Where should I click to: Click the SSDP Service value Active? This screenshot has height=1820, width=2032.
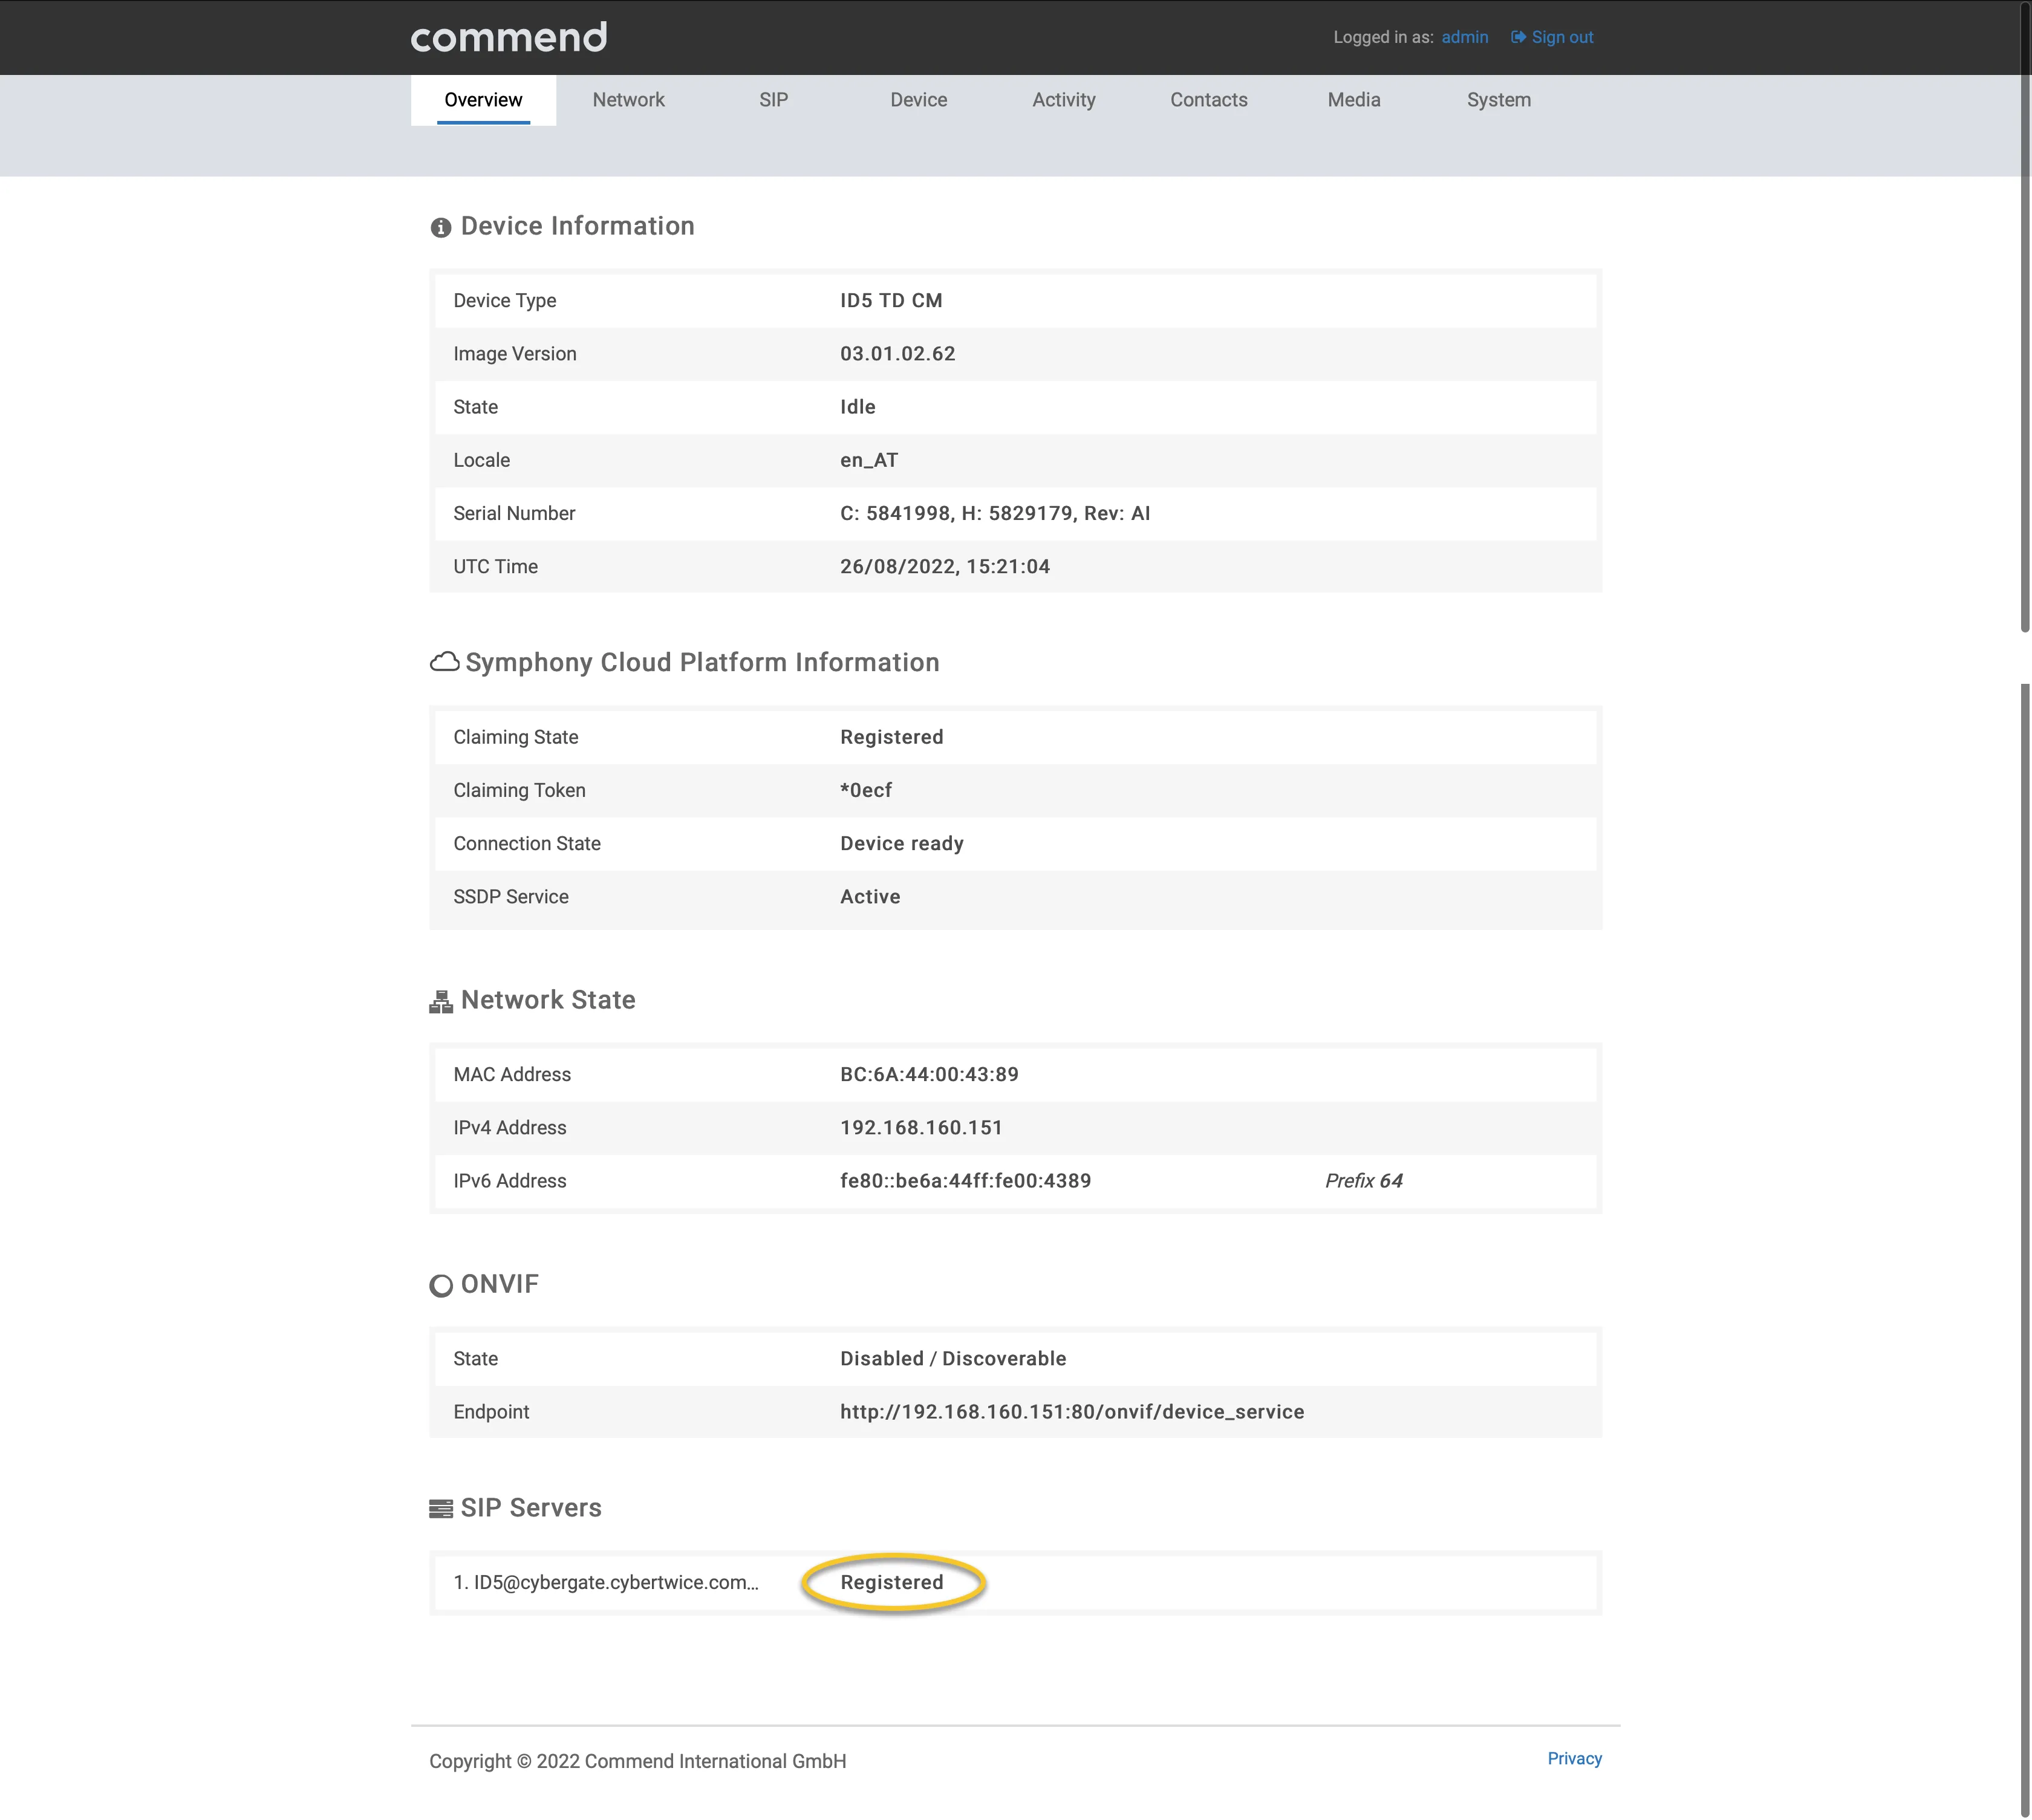point(869,896)
